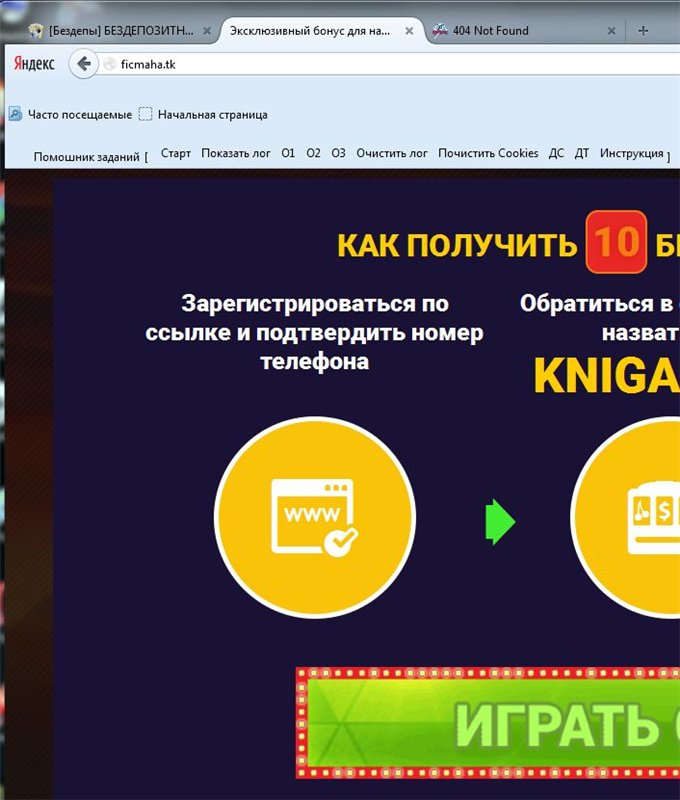Open the Начальная страница bookmark
This screenshot has width=680, height=800.
pos(203,115)
